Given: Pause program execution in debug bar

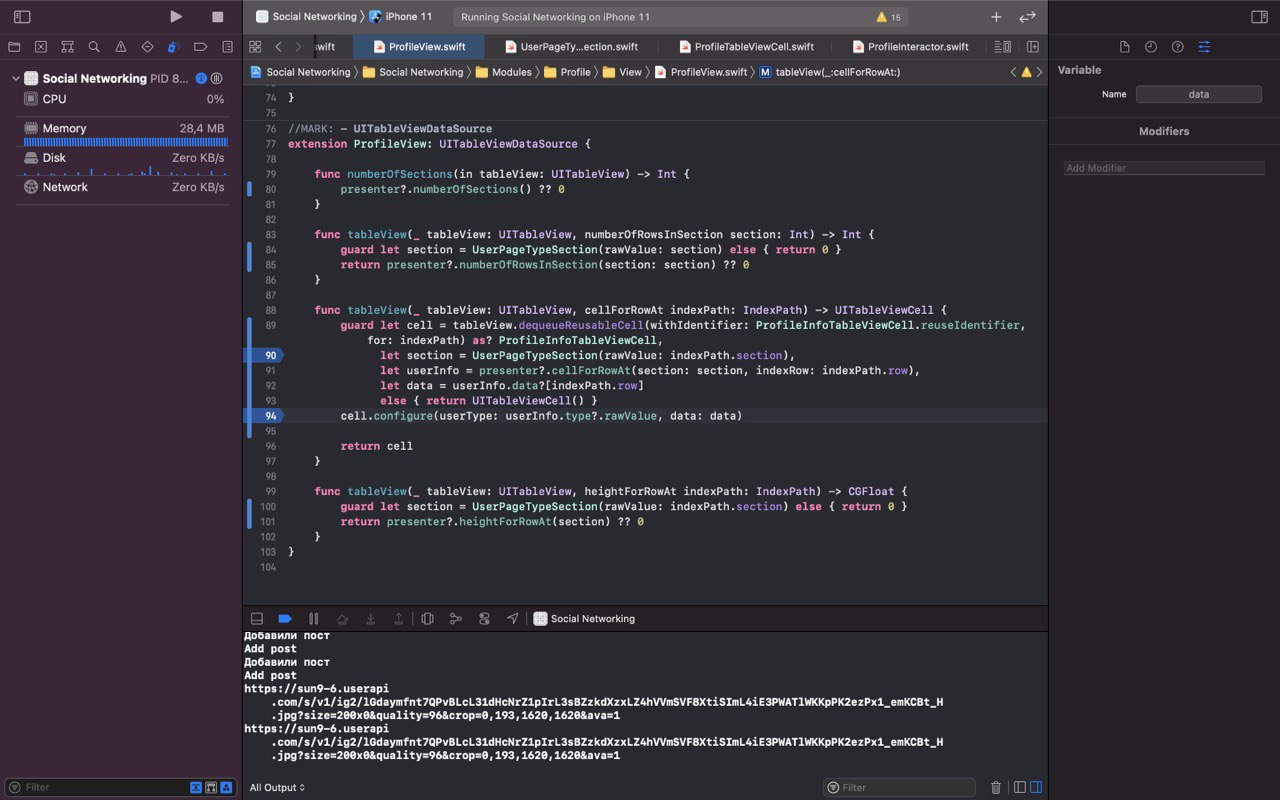Looking at the screenshot, I should click(x=313, y=619).
